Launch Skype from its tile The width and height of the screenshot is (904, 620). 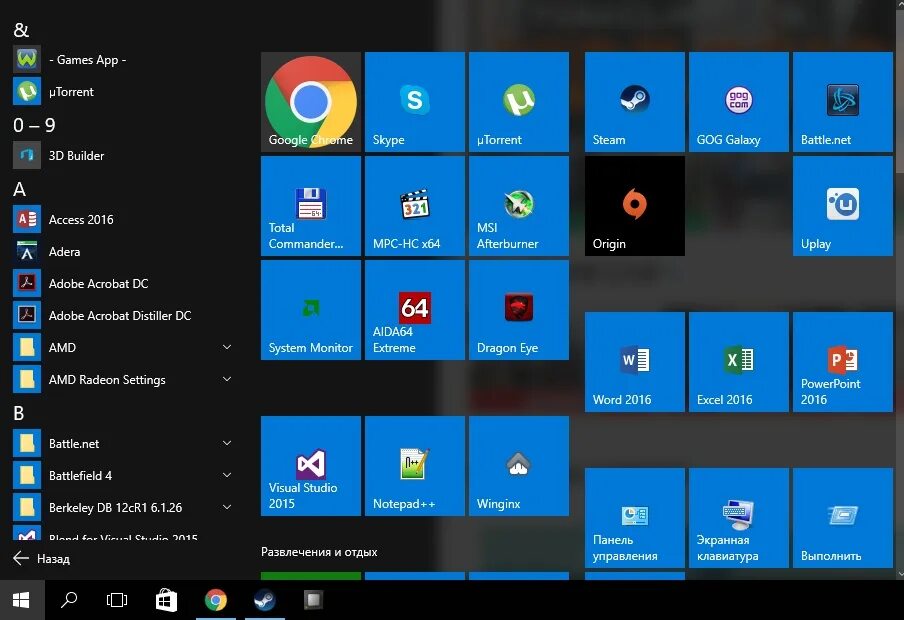coord(415,102)
